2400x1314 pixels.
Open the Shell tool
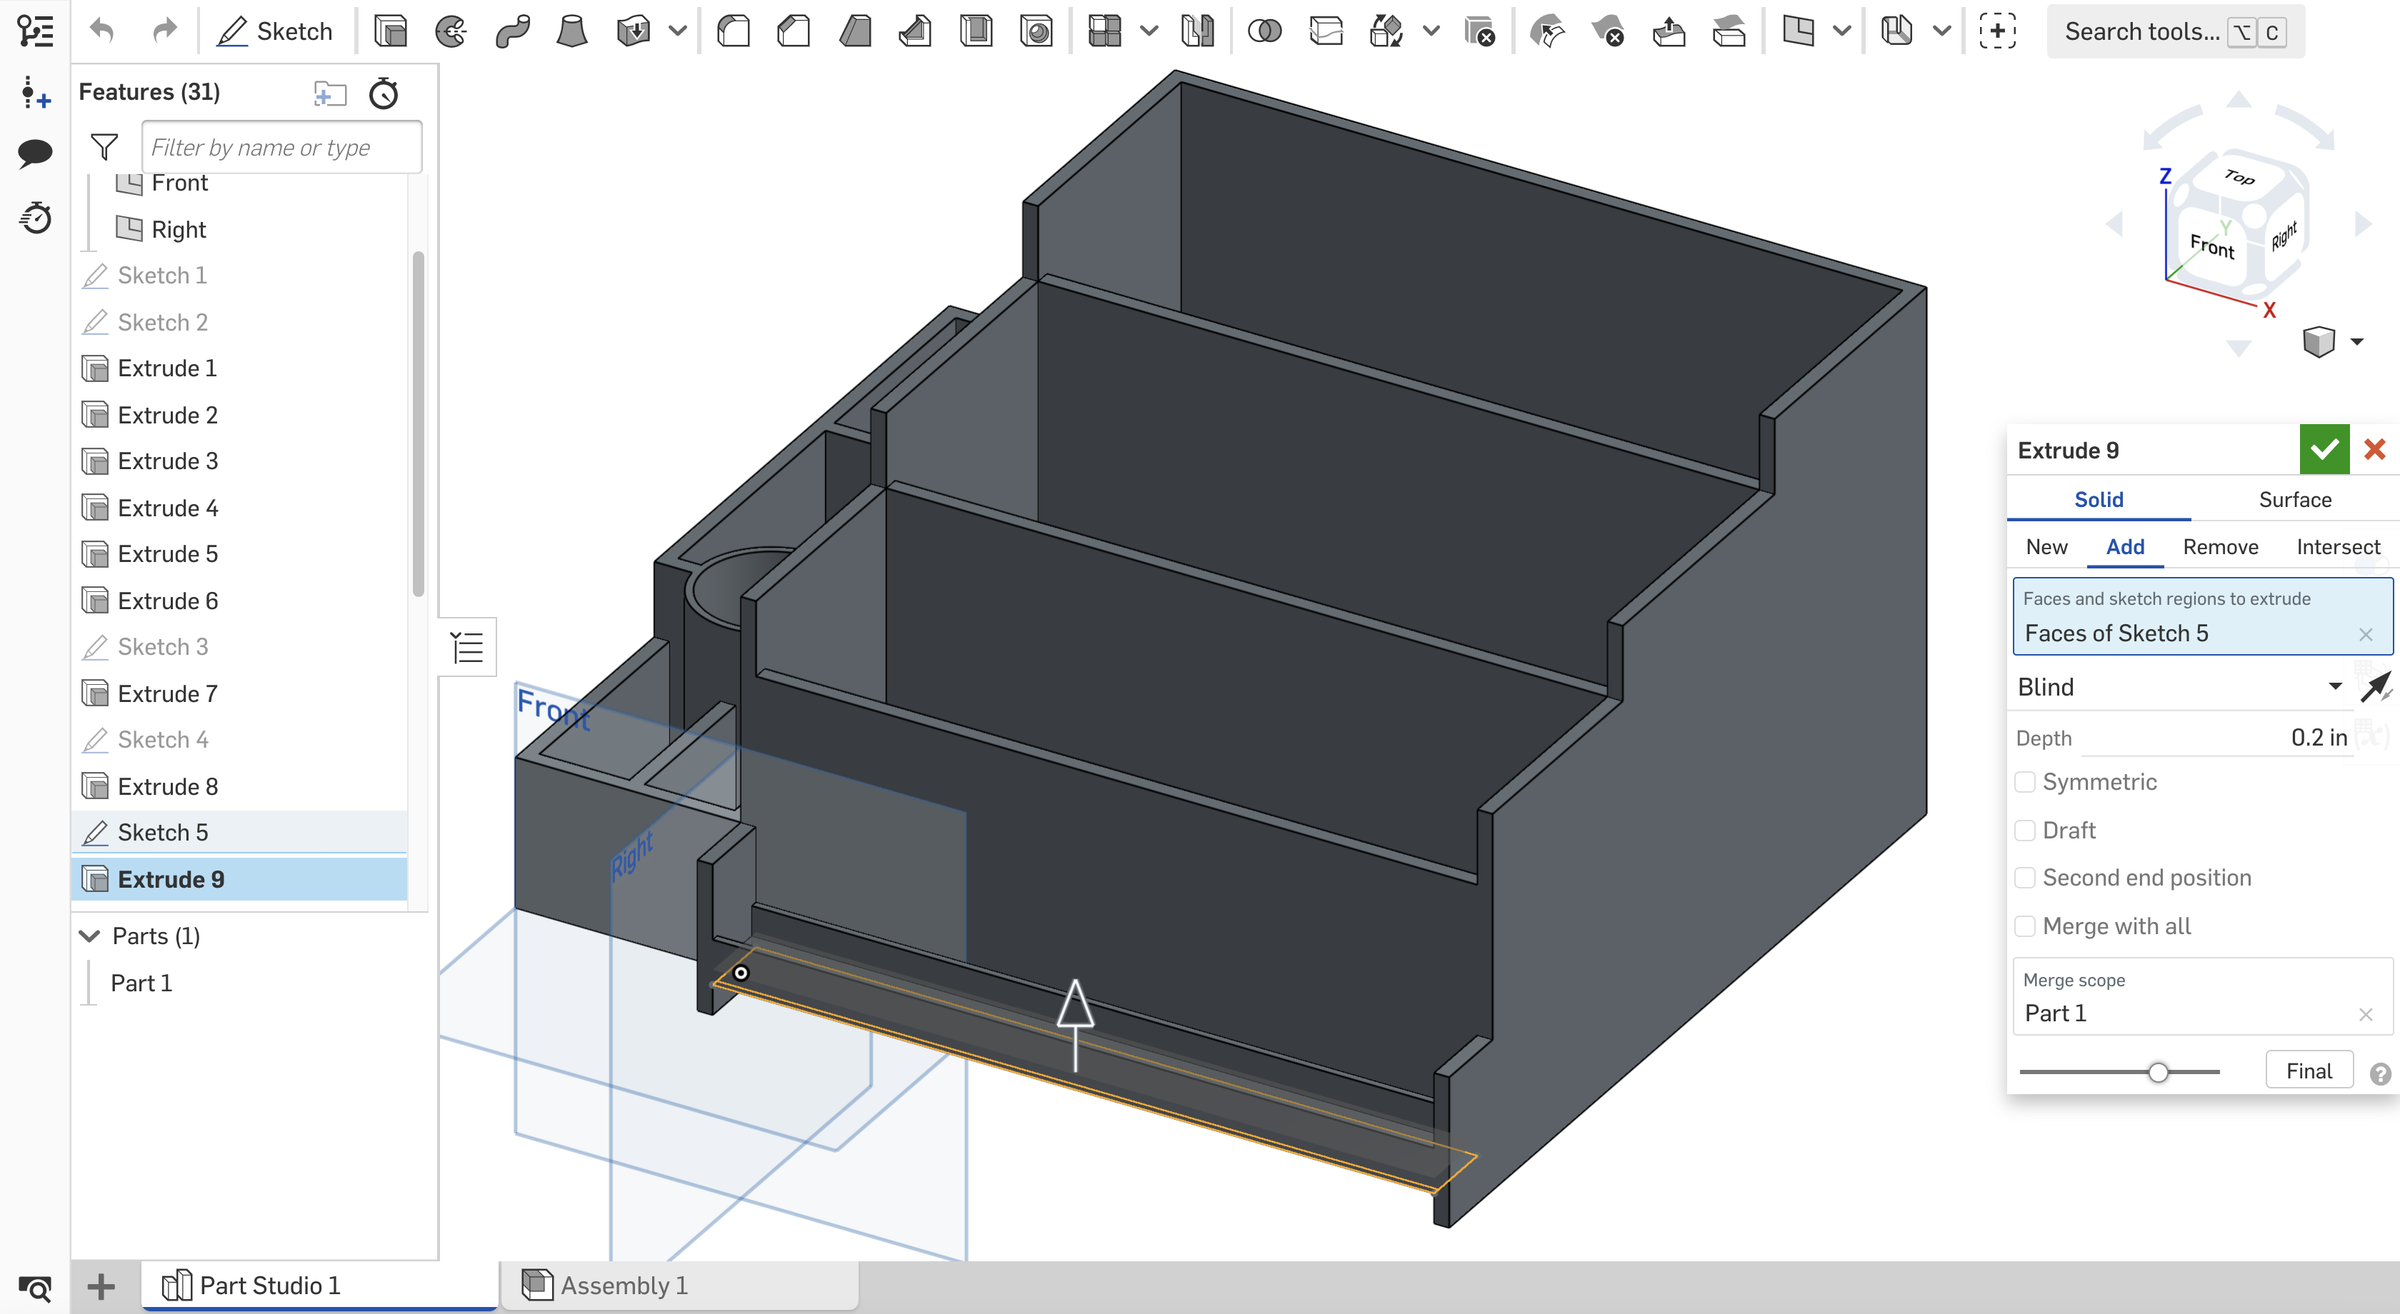(976, 30)
